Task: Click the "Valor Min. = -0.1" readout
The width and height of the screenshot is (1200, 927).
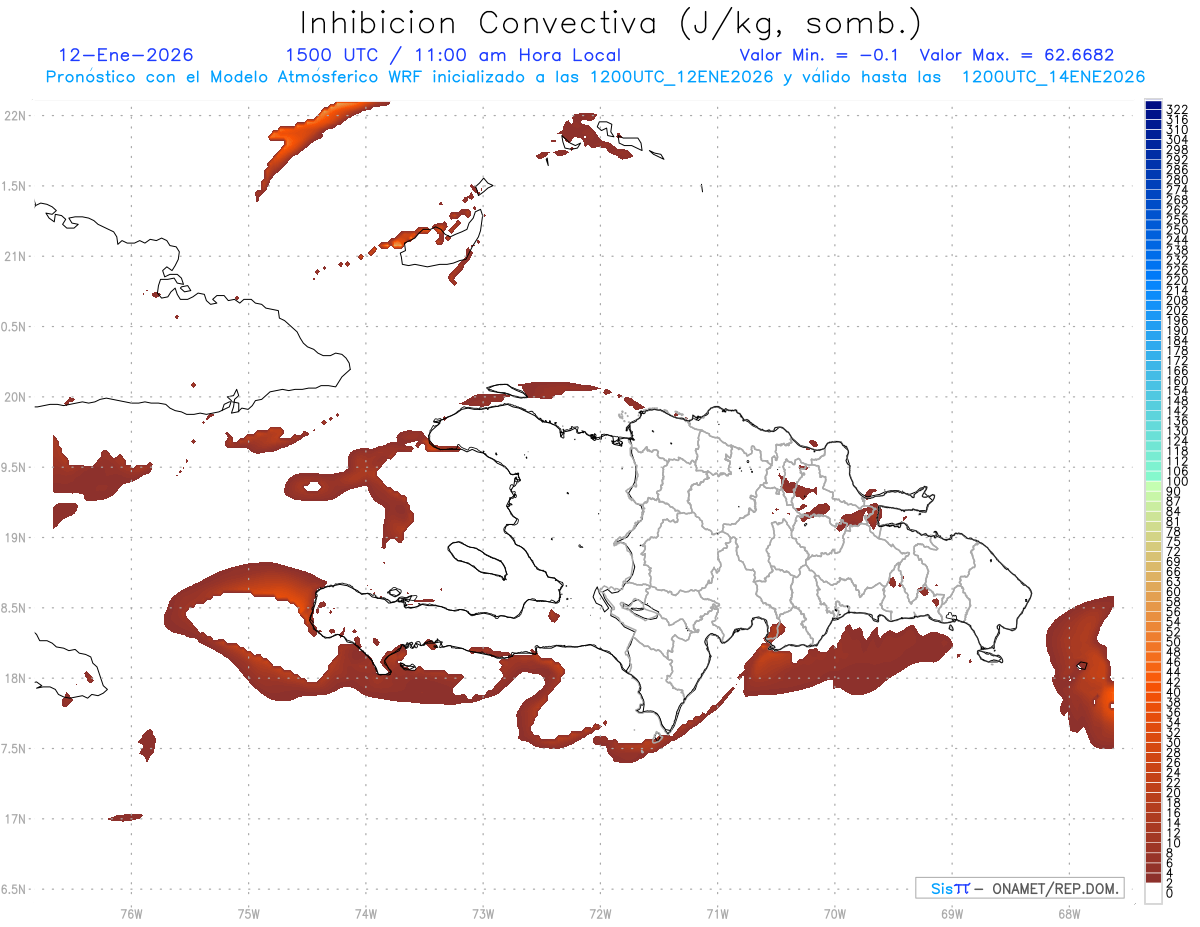Action: [x=820, y=55]
